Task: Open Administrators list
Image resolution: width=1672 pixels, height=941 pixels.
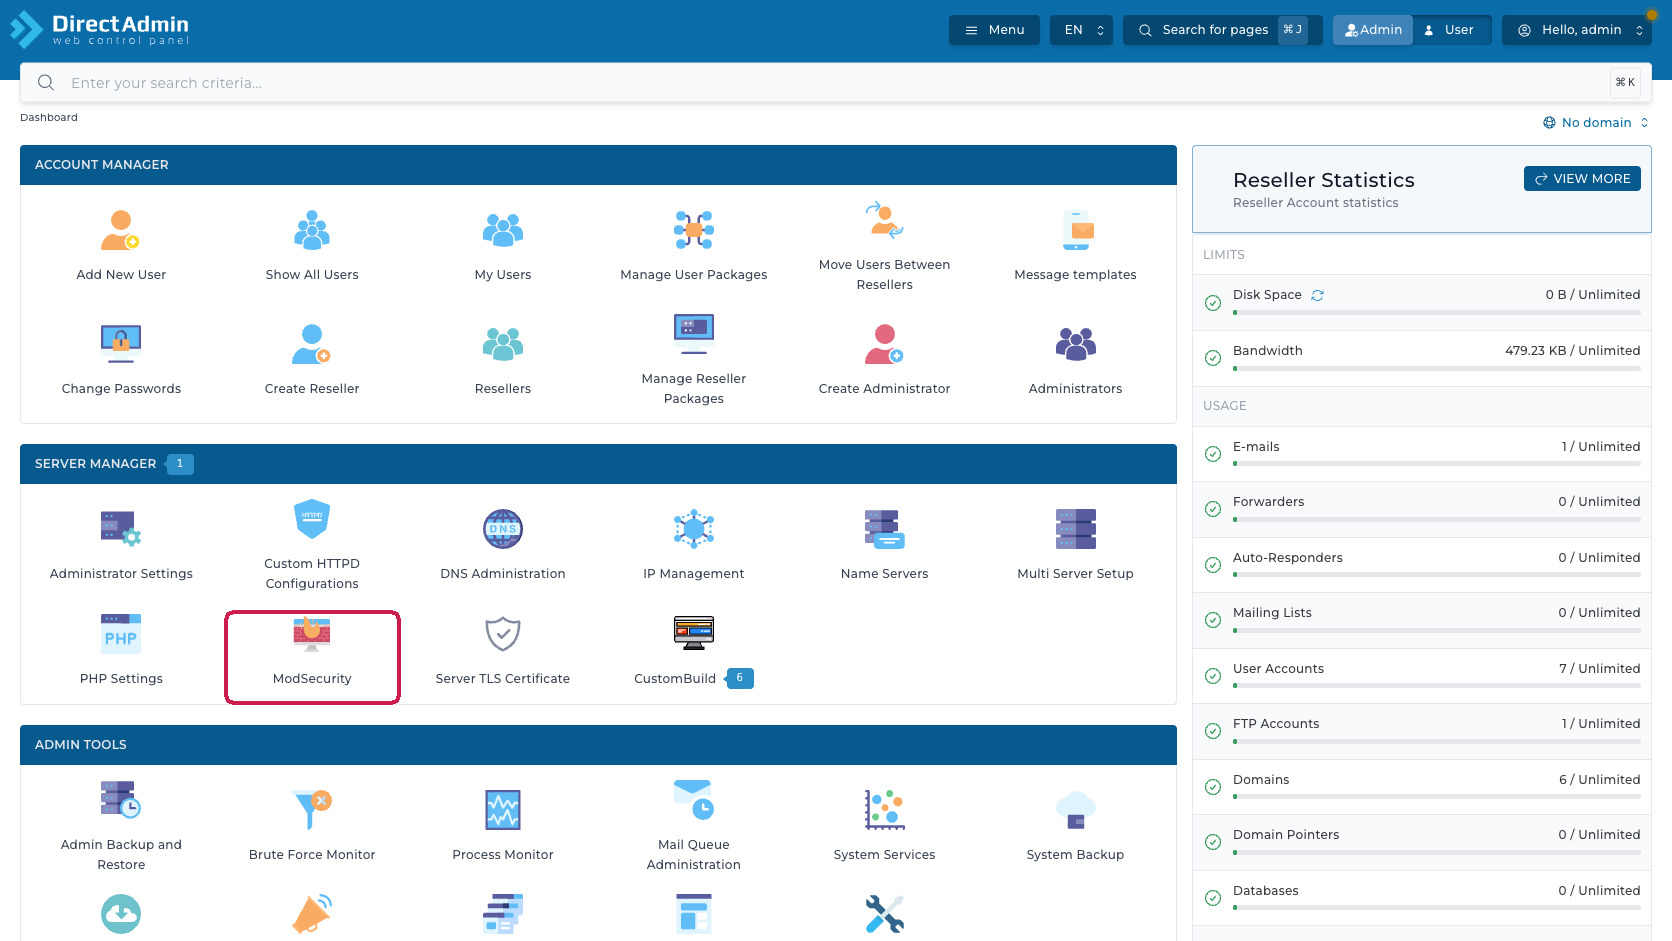Action: (1076, 361)
